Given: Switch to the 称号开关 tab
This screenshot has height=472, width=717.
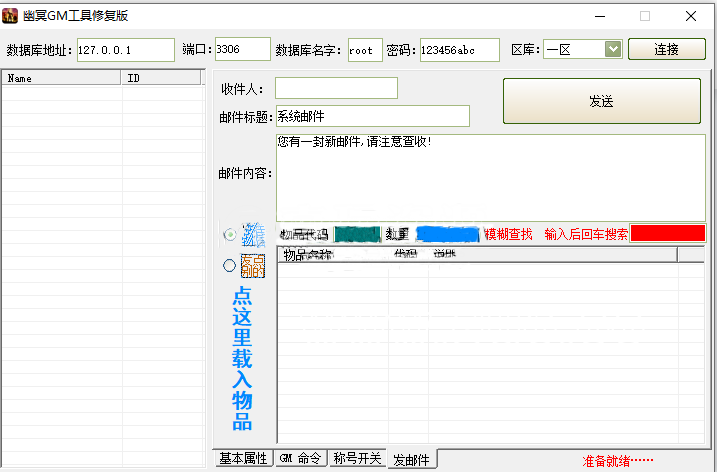Looking at the screenshot, I should click(x=357, y=459).
